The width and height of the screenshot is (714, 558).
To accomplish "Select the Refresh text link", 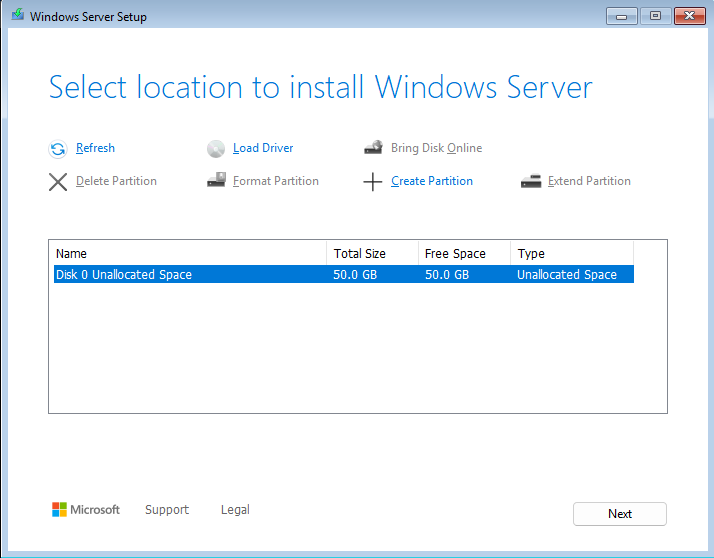I will click(x=95, y=148).
